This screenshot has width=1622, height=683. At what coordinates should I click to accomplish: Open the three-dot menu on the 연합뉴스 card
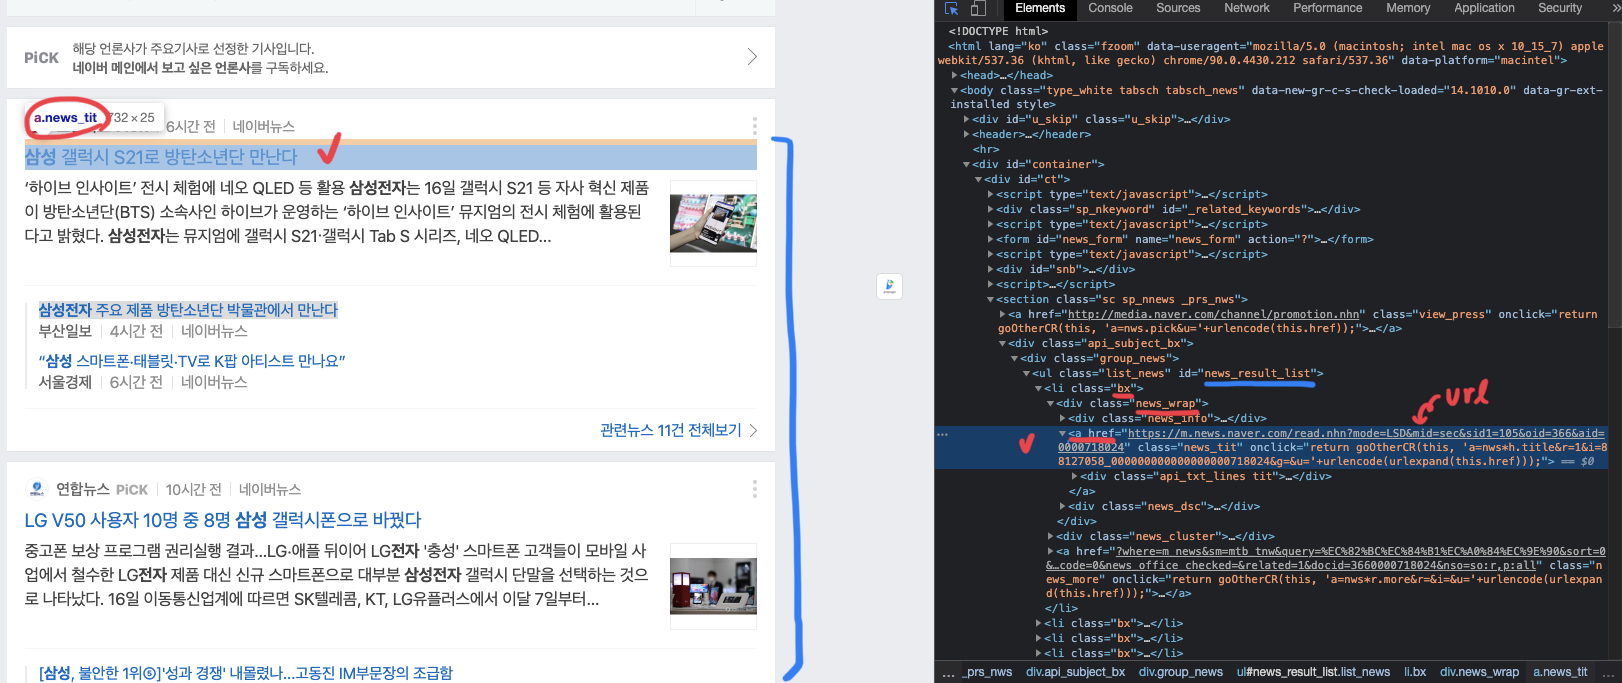[x=754, y=489]
